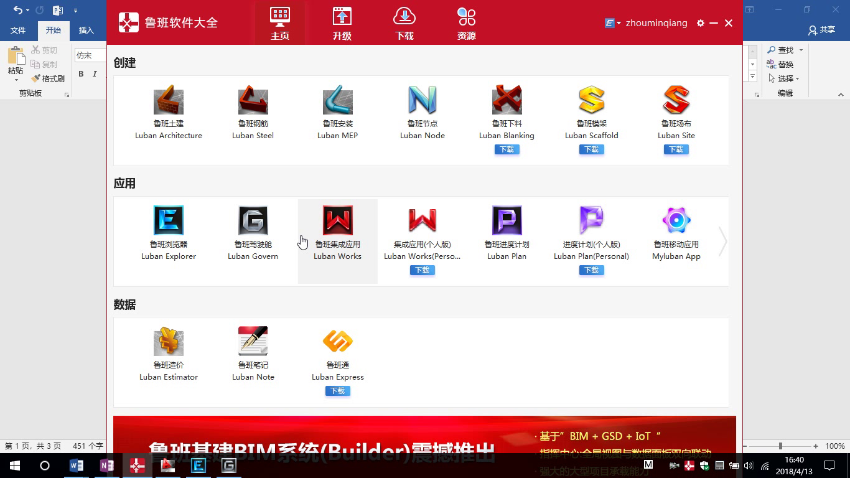Download Luban Blanking with its blue button
The height and width of the screenshot is (478, 850).
(x=507, y=150)
